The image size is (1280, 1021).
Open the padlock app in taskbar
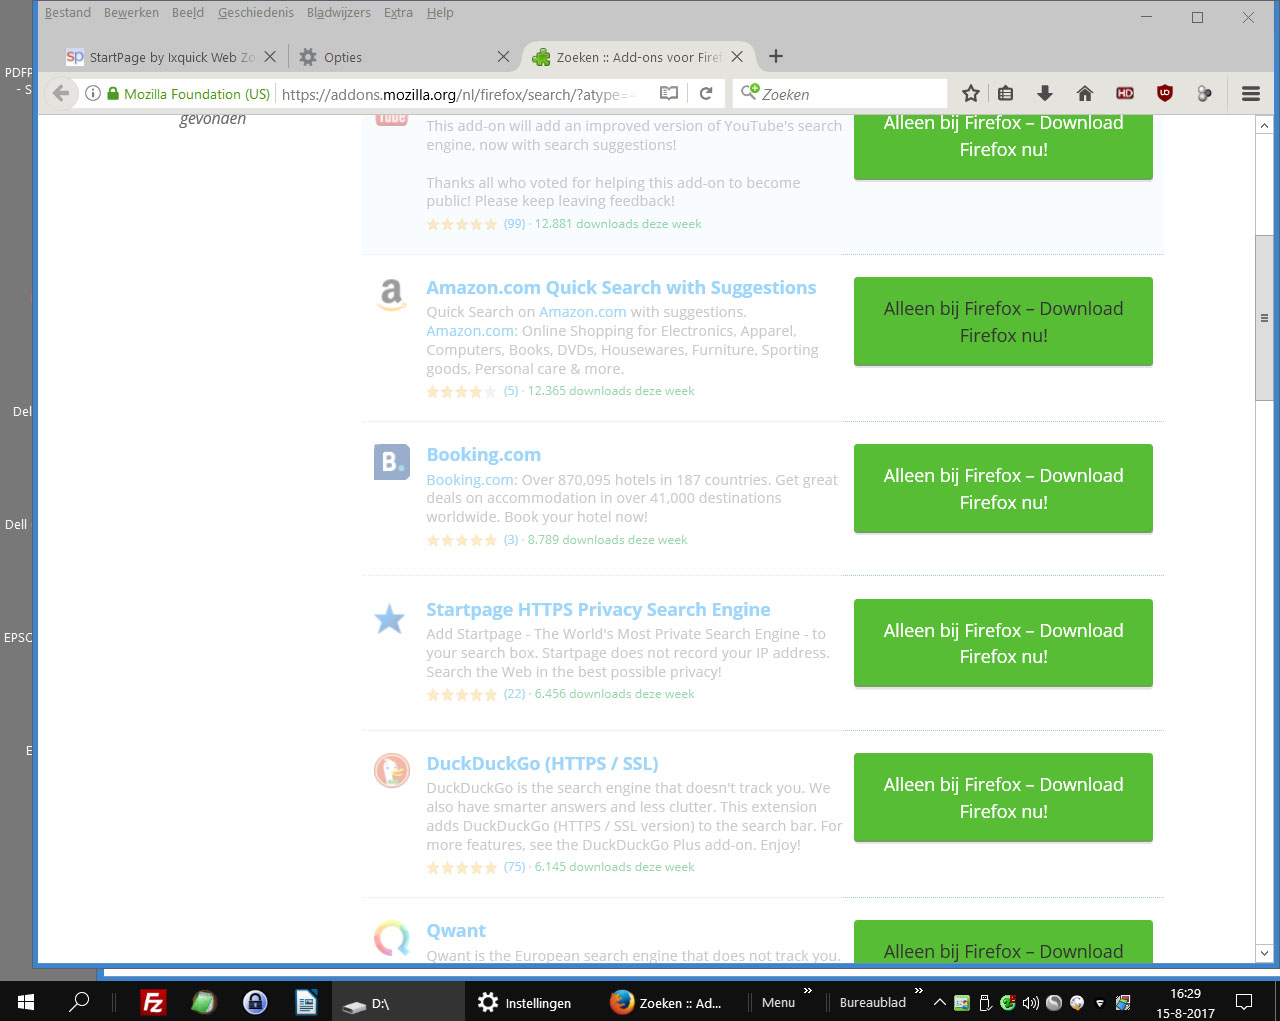click(x=255, y=1002)
